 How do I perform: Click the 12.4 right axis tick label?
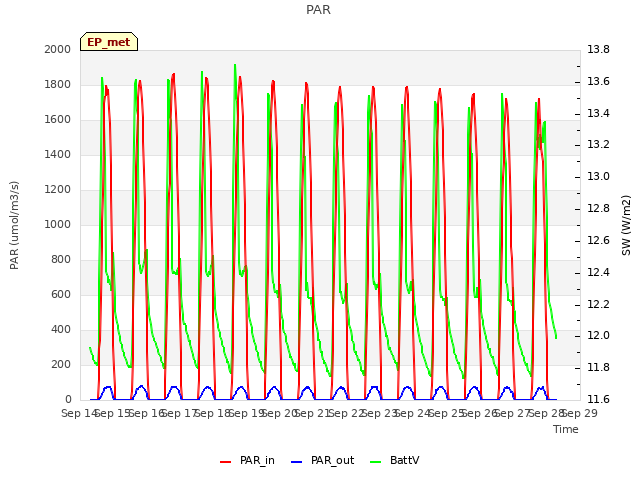[598, 272]
